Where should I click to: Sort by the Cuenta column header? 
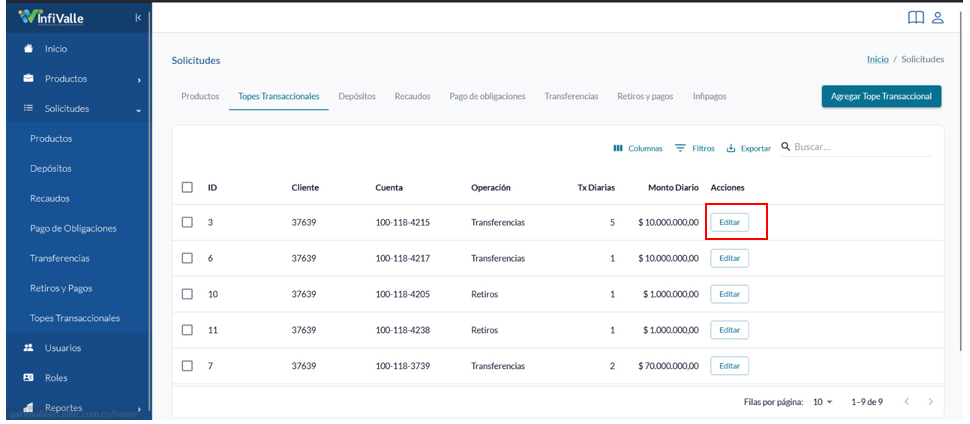389,188
